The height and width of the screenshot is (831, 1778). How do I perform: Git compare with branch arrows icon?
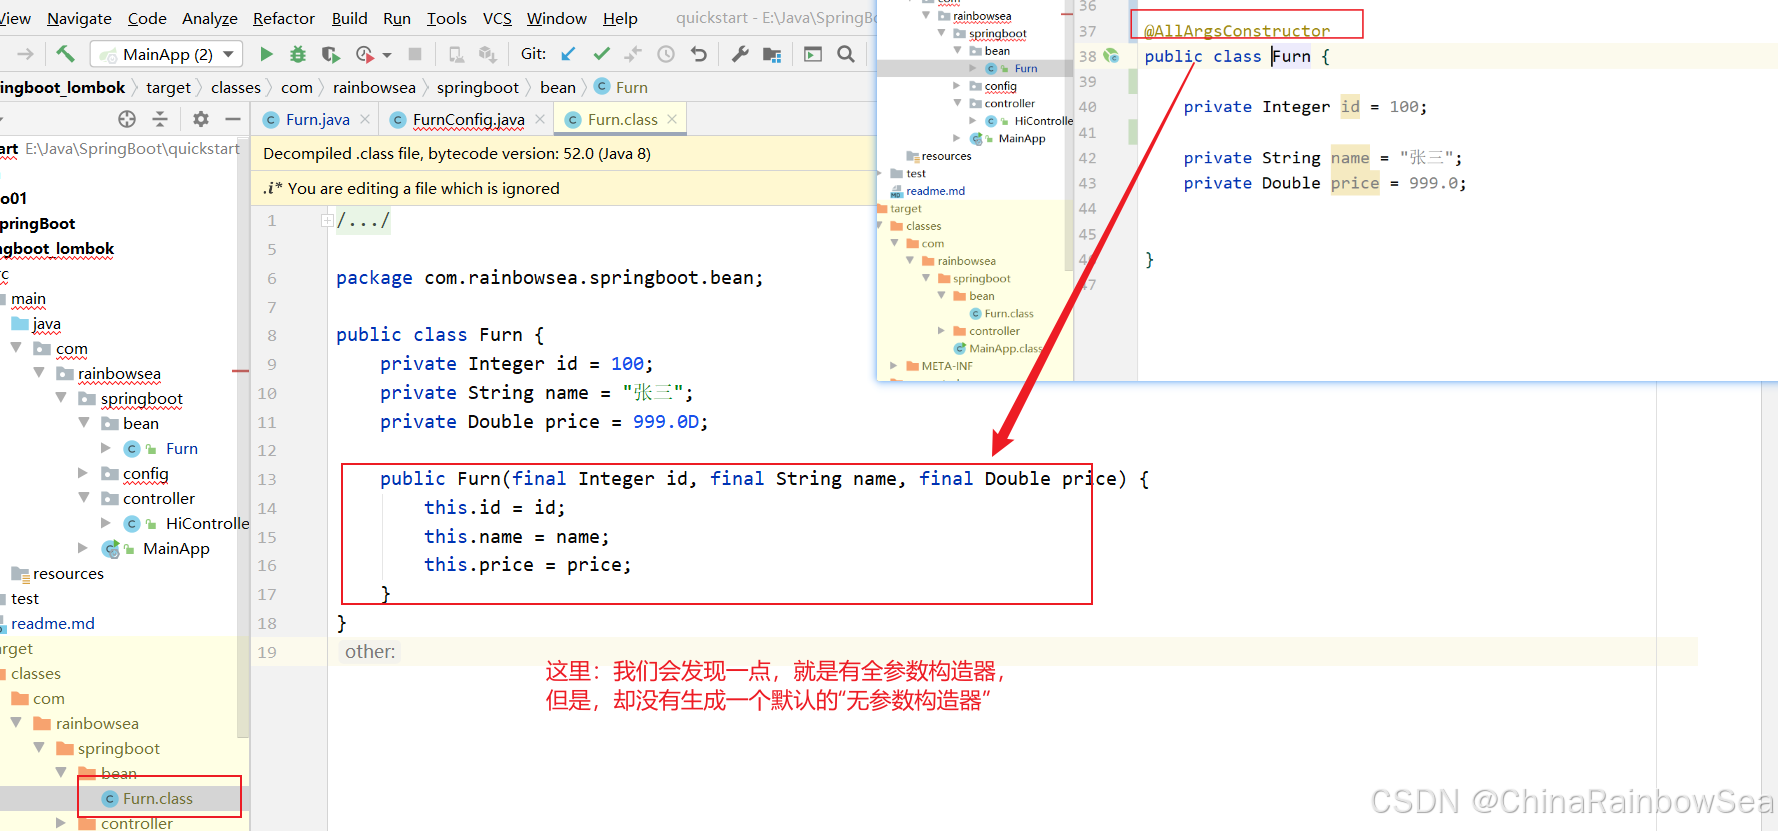click(633, 54)
